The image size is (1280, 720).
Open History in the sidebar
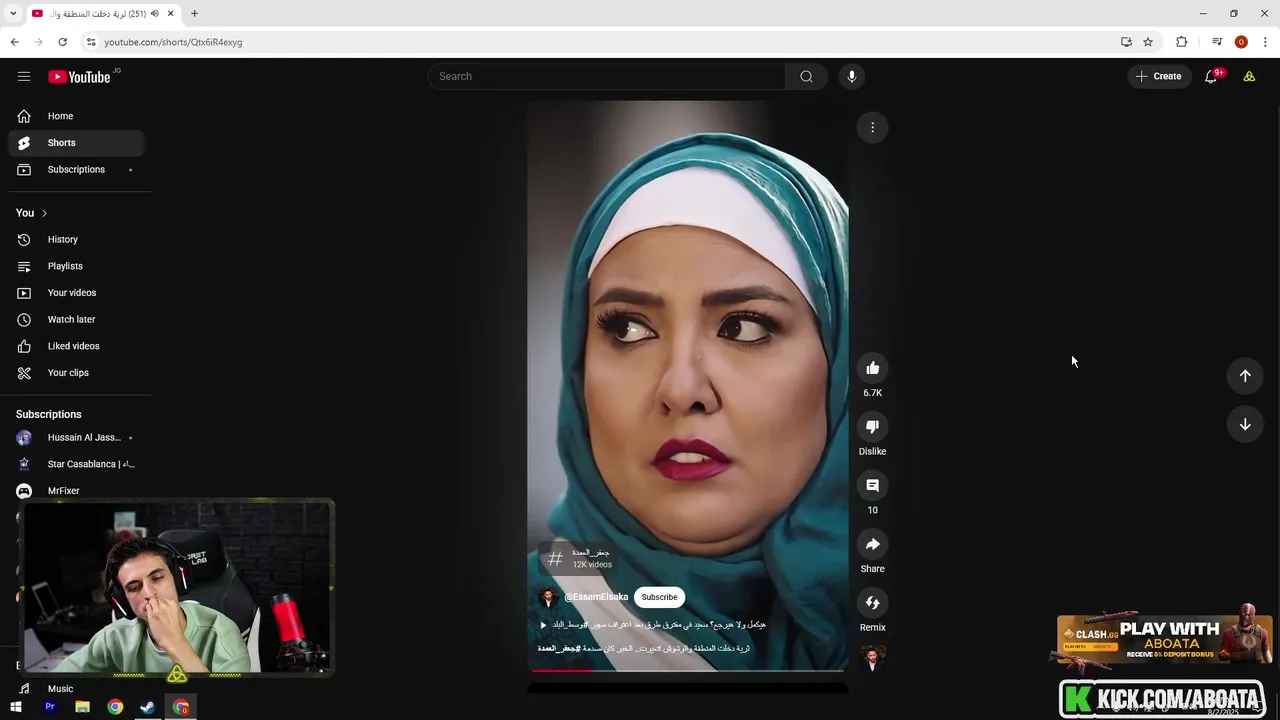coord(76,240)
